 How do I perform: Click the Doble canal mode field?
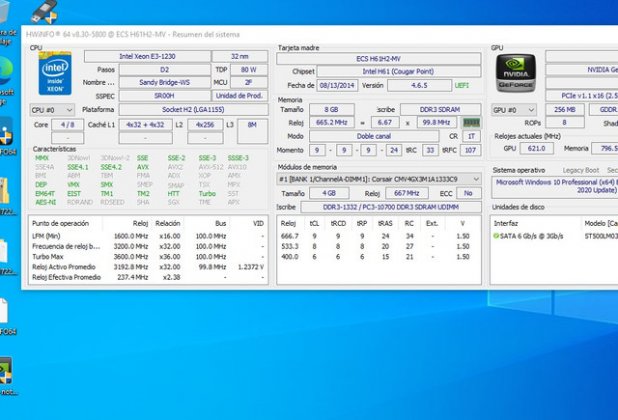[374, 136]
